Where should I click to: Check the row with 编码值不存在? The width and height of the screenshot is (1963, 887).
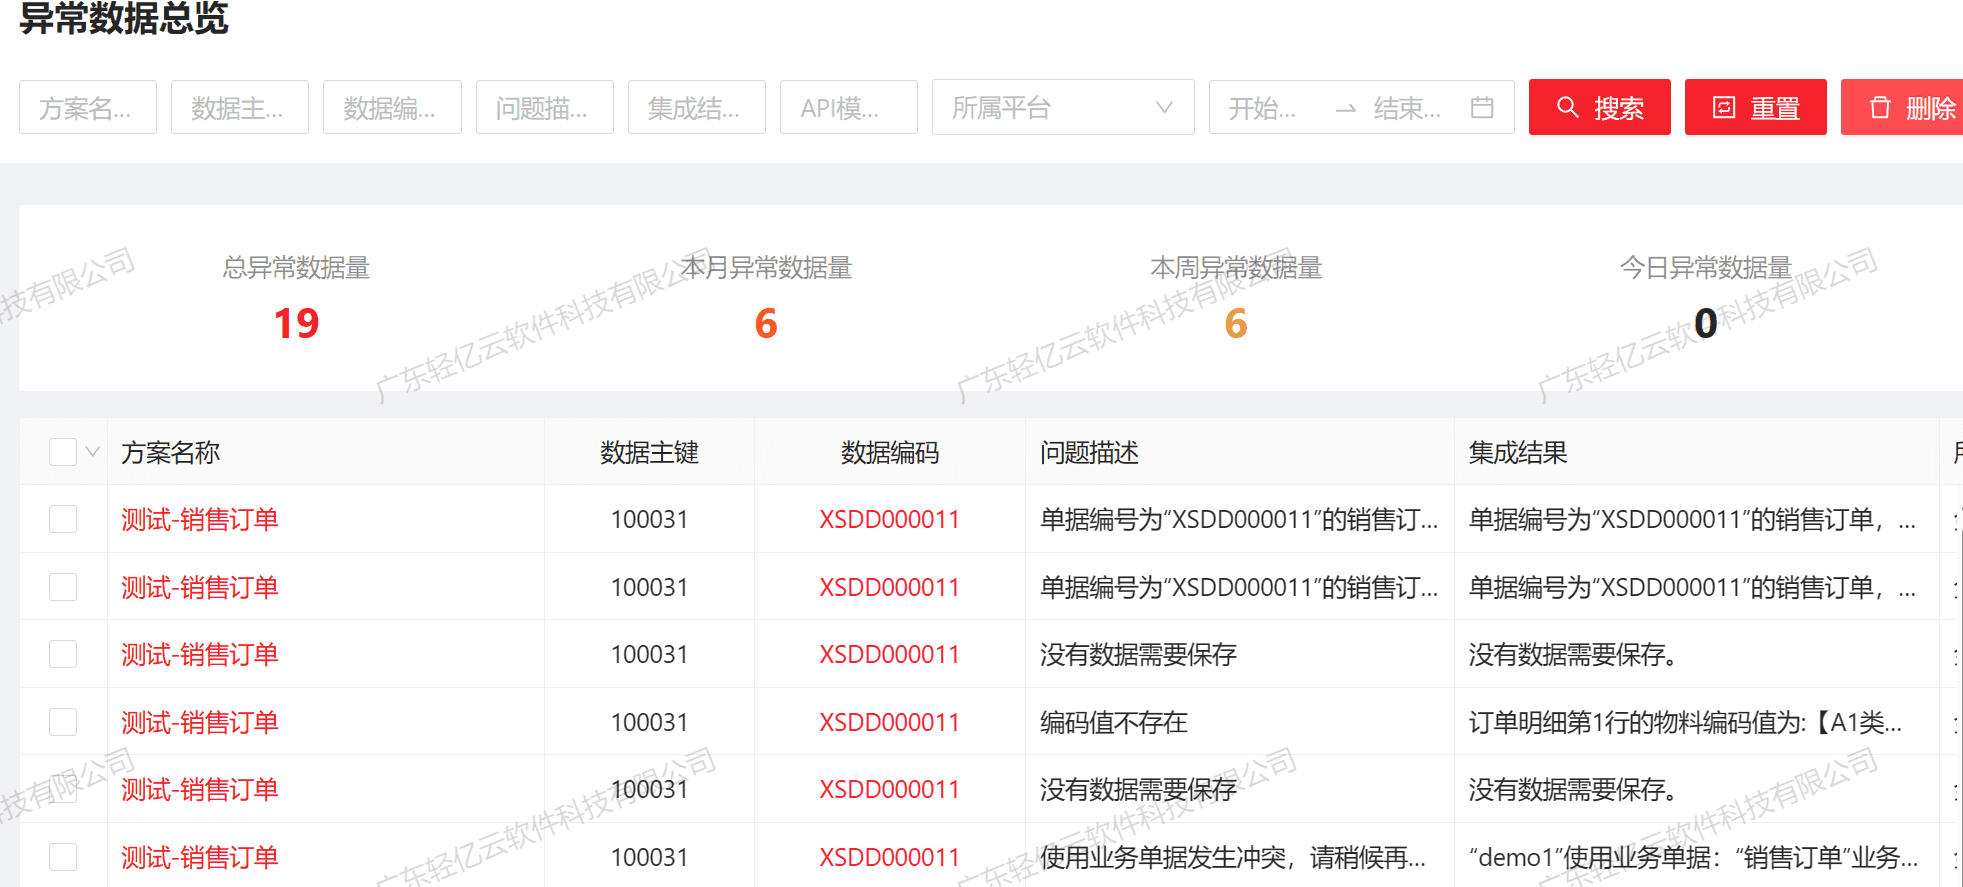click(x=63, y=722)
